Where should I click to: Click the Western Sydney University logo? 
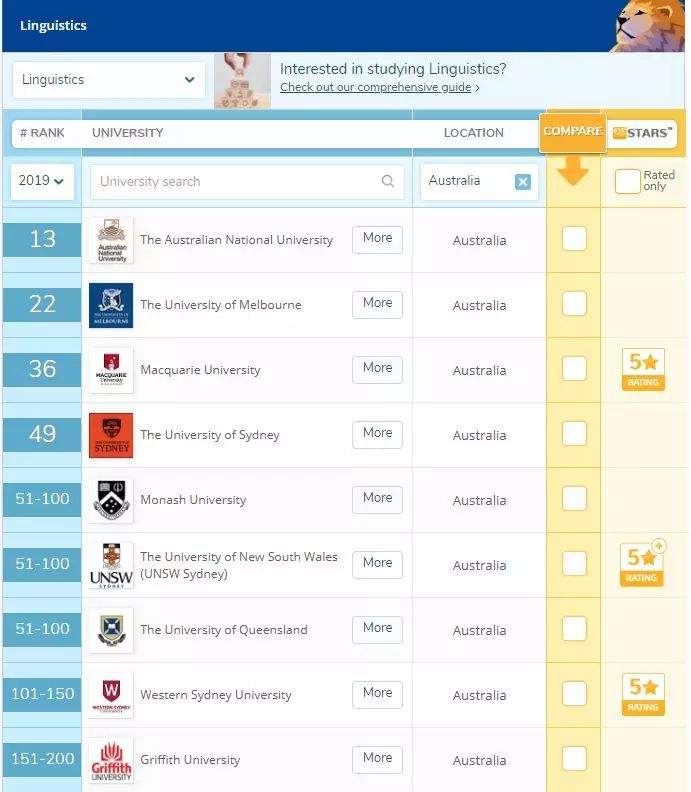(111, 696)
